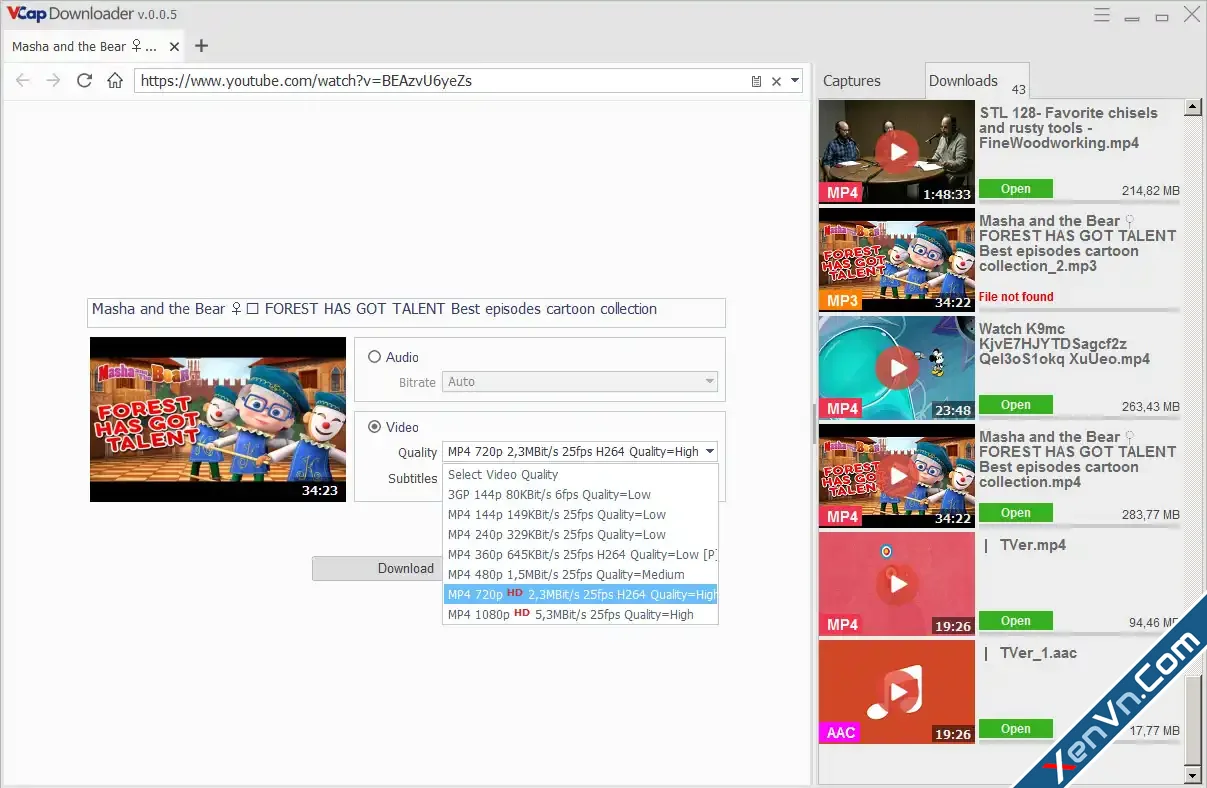Switch to the Downloads tab
The image size is (1207, 788).
[977, 81]
